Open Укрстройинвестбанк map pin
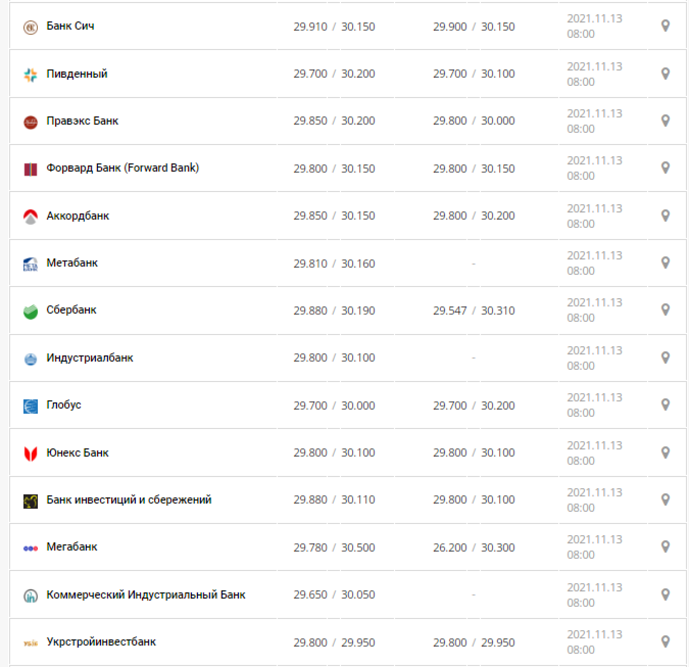This screenshot has height=667, width=689. [x=665, y=642]
